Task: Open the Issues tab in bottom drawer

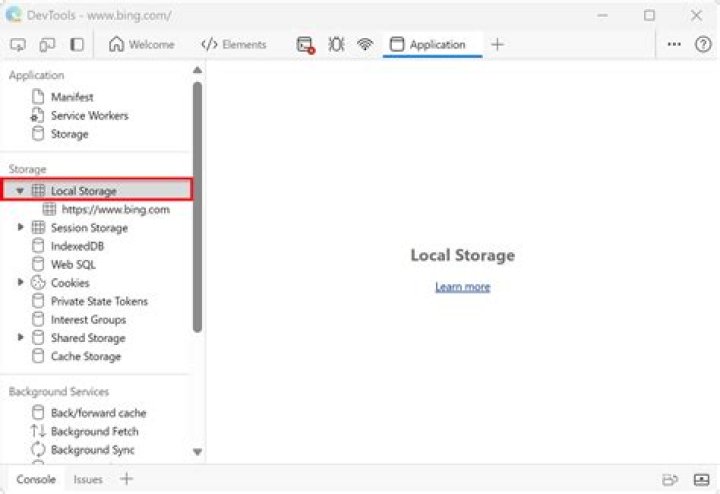Action: [x=88, y=480]
